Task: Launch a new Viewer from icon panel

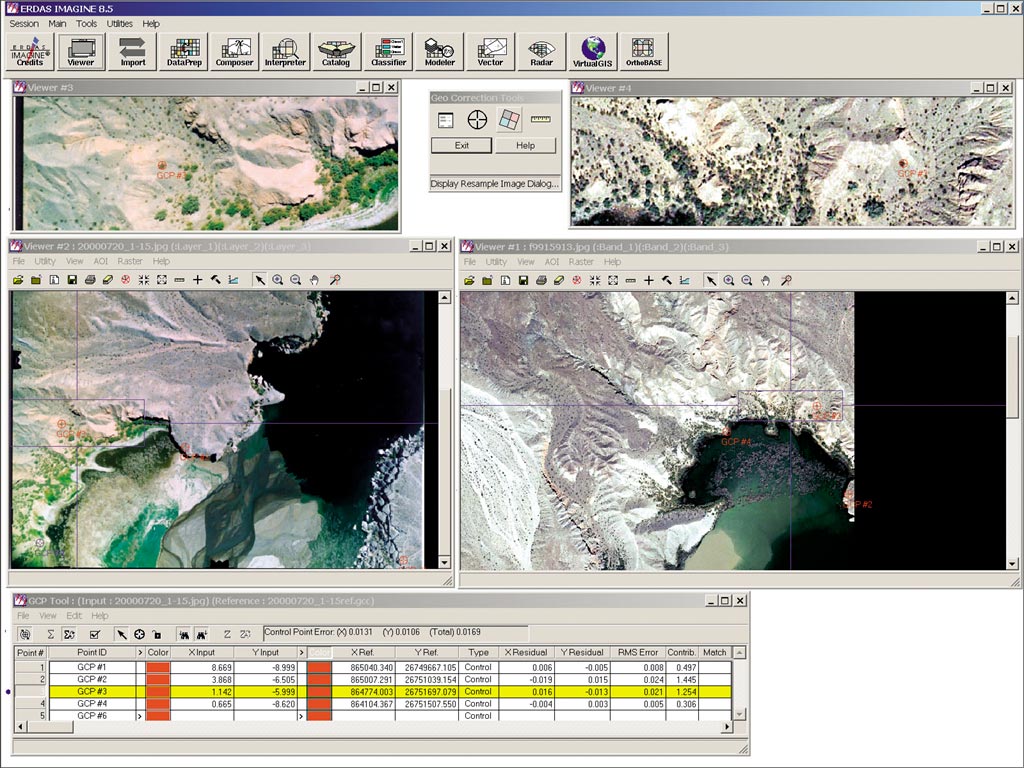Action: click(81, 52)
